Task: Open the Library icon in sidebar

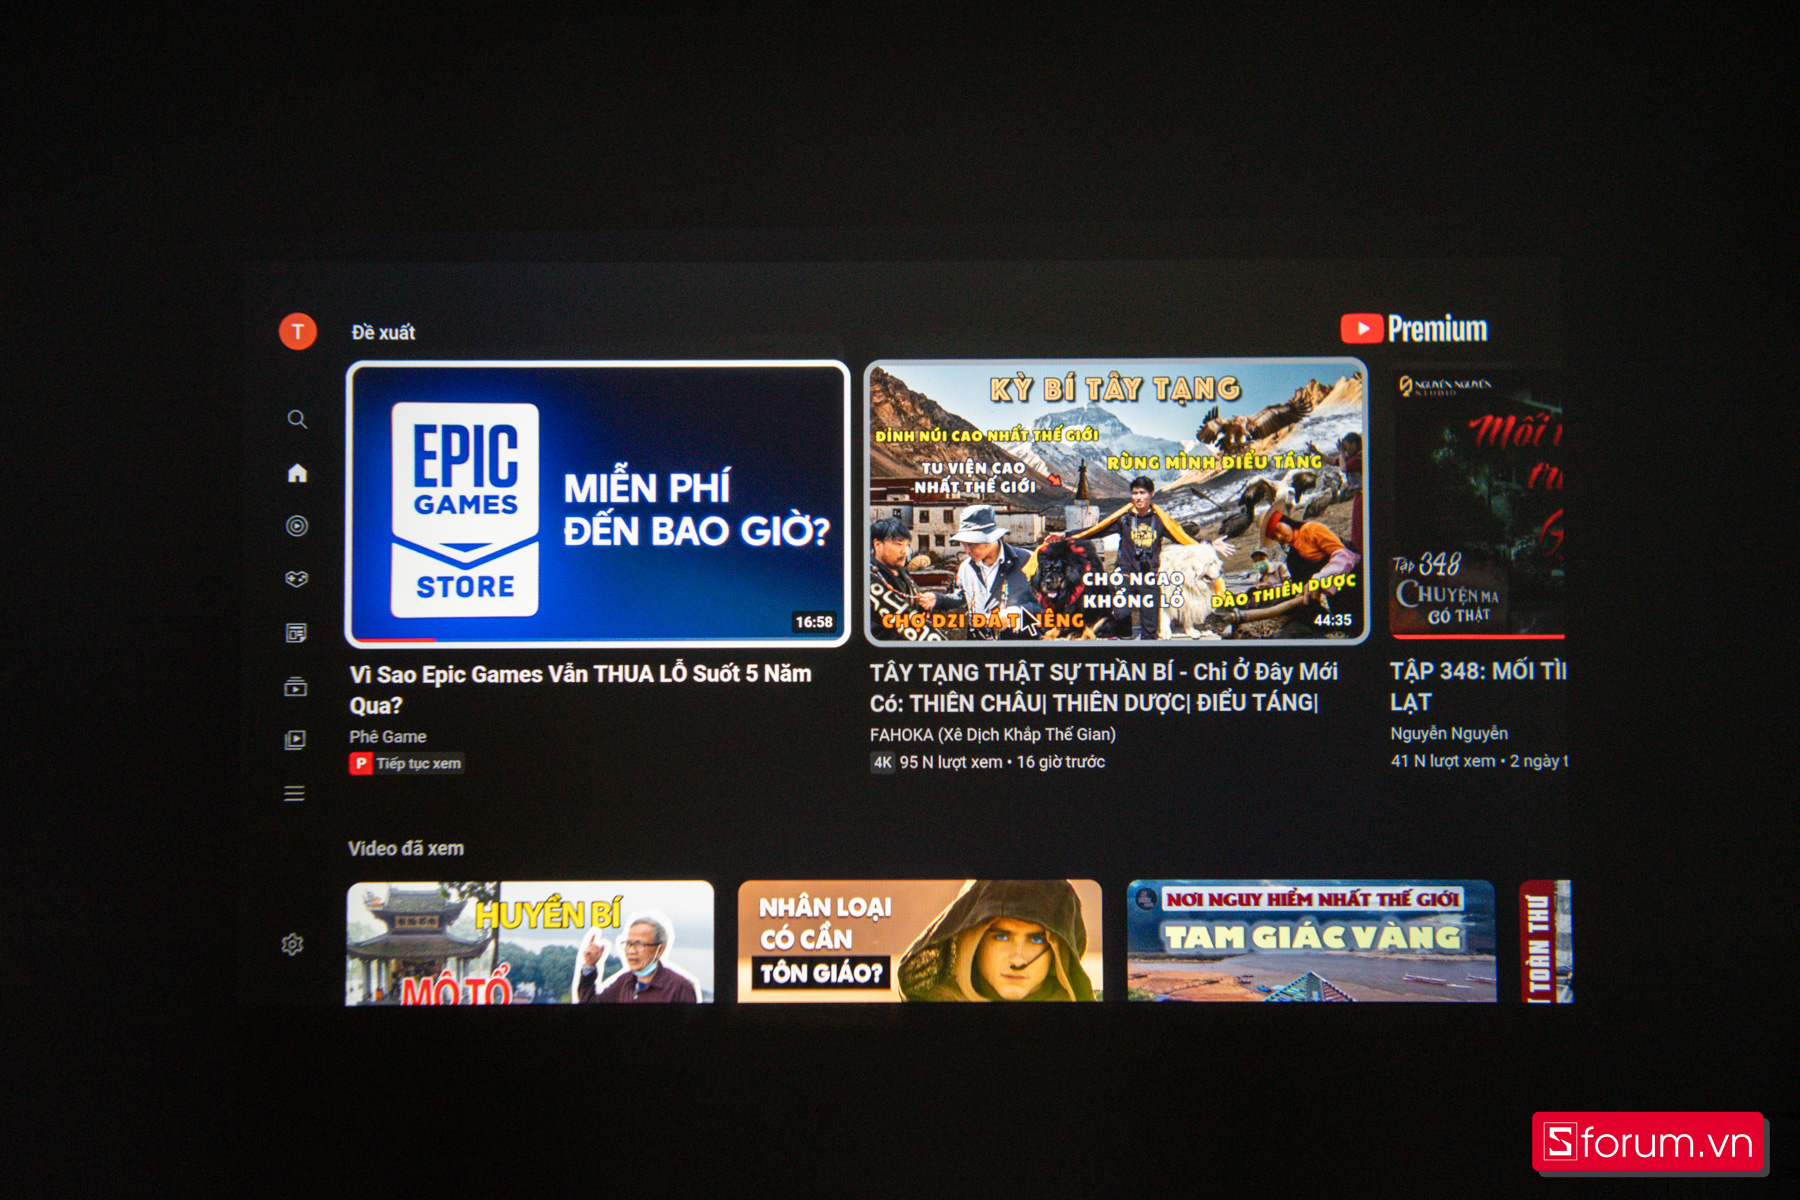Action: (295, 740)
